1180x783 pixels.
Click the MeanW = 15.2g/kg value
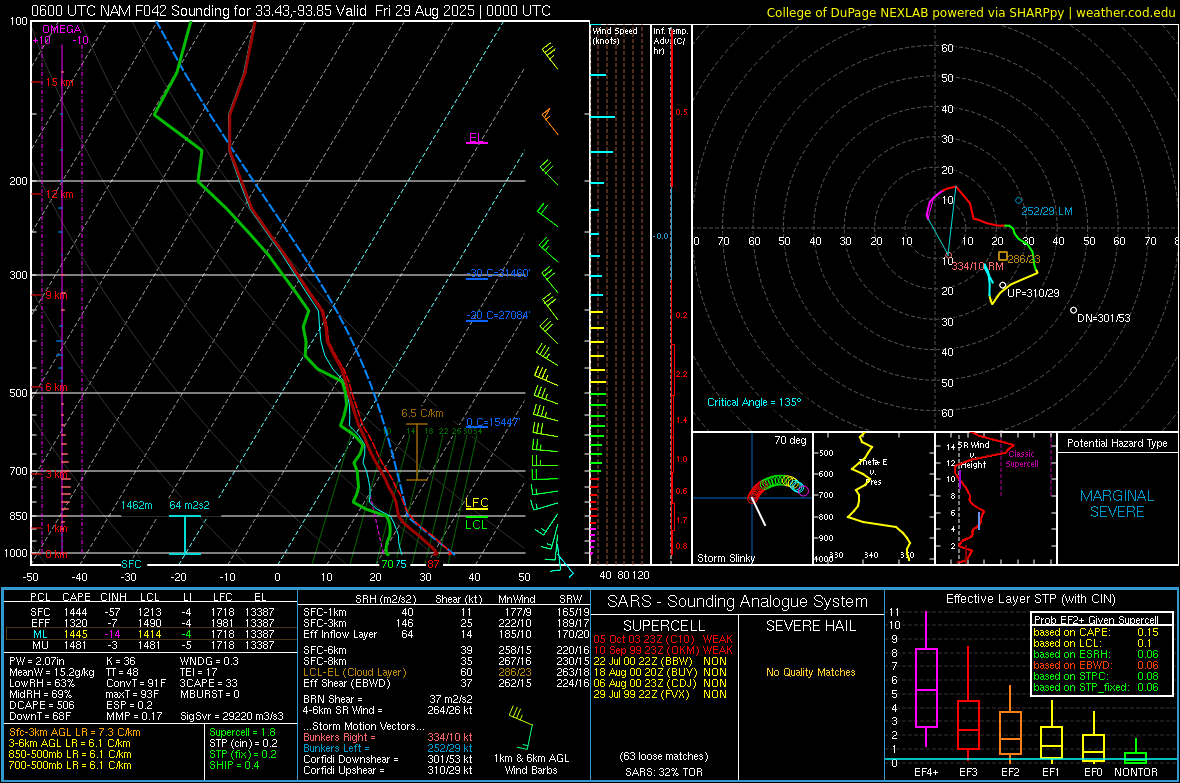[x=52, y=672]
